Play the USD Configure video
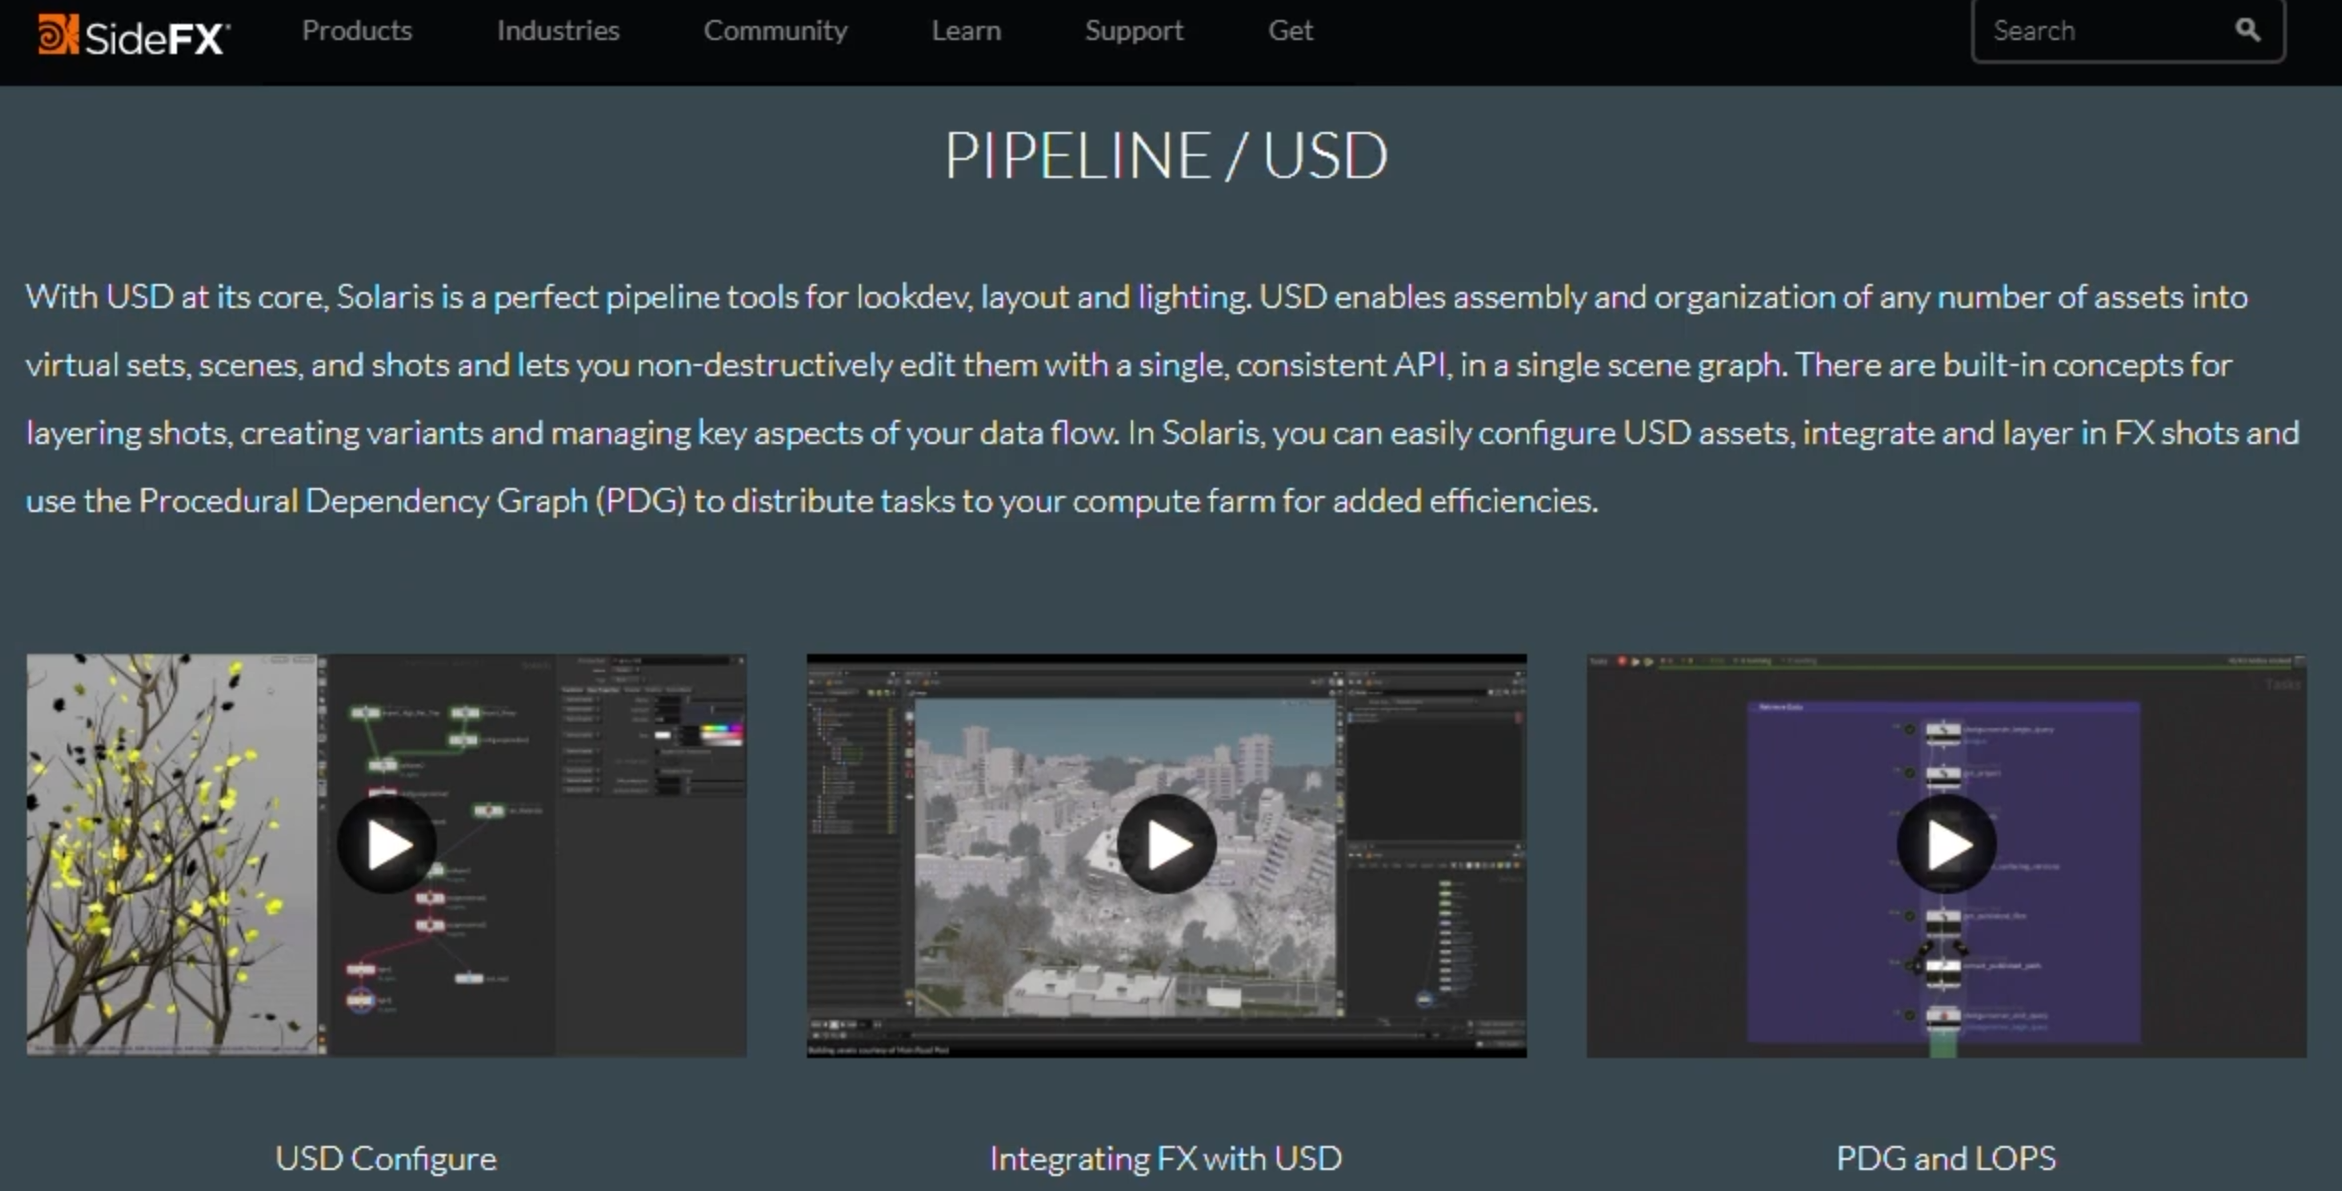The height and width of the screenshot is (1191, 2342). point(387,845)
